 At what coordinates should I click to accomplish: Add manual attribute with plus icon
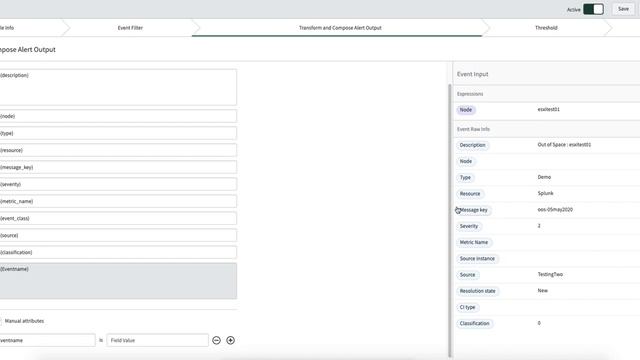230,340
